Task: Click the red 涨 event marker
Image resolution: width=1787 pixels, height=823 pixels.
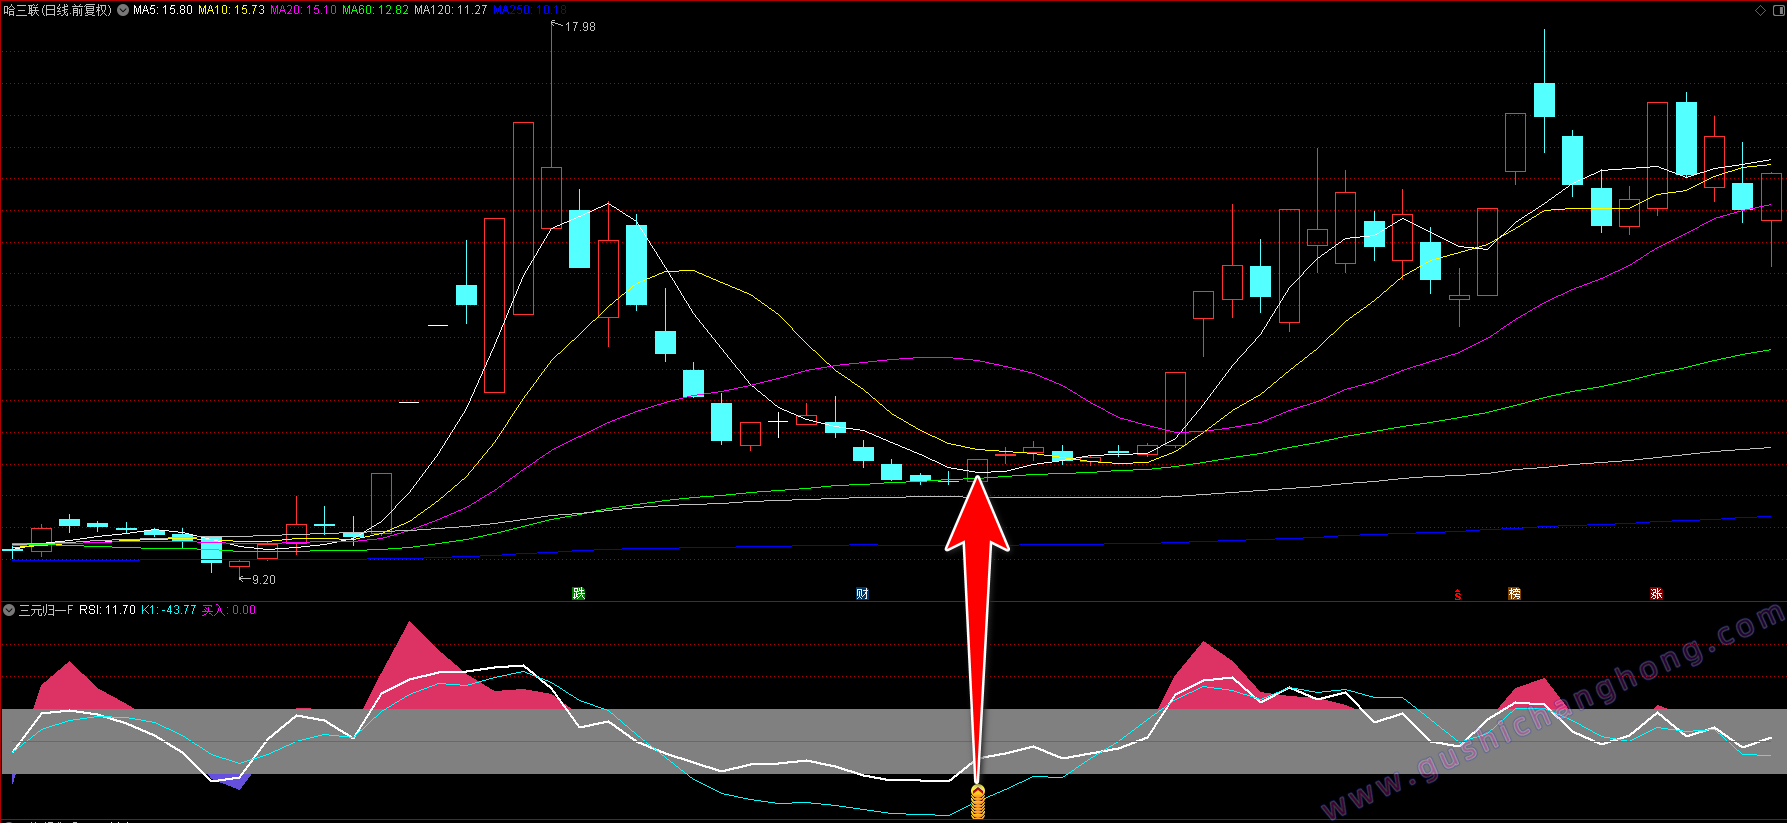Action: (1656, 594)
